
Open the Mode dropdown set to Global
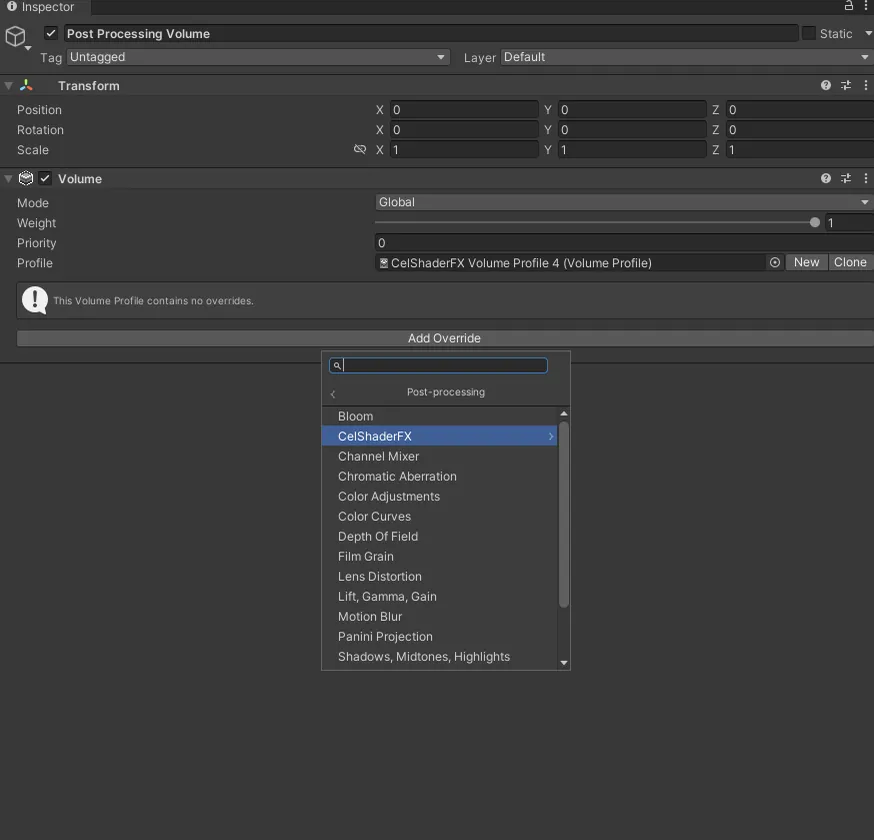point(624,202)
